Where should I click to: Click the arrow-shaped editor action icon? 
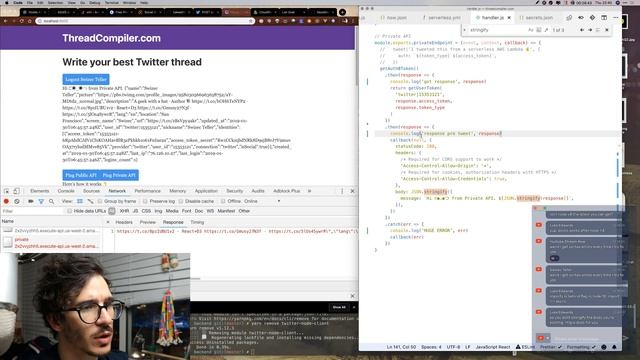coord(581,18)
